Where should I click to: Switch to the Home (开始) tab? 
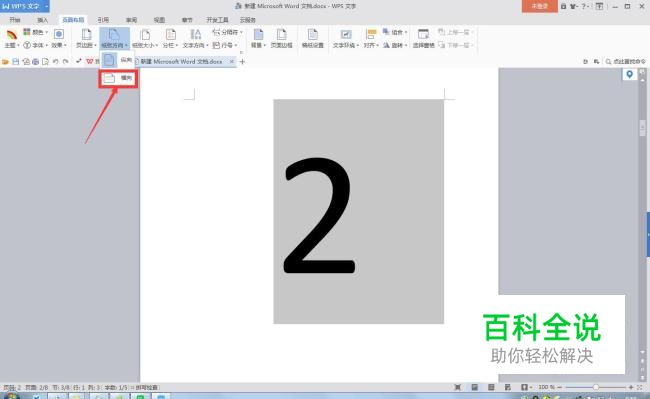point(15,20)
